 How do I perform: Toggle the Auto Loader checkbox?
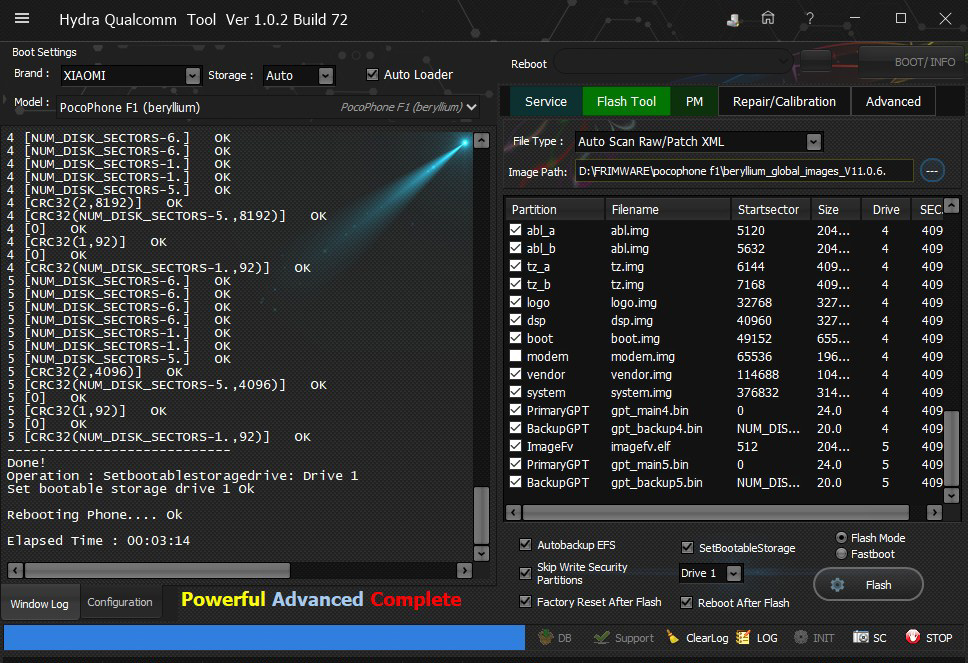pos(372,74)
